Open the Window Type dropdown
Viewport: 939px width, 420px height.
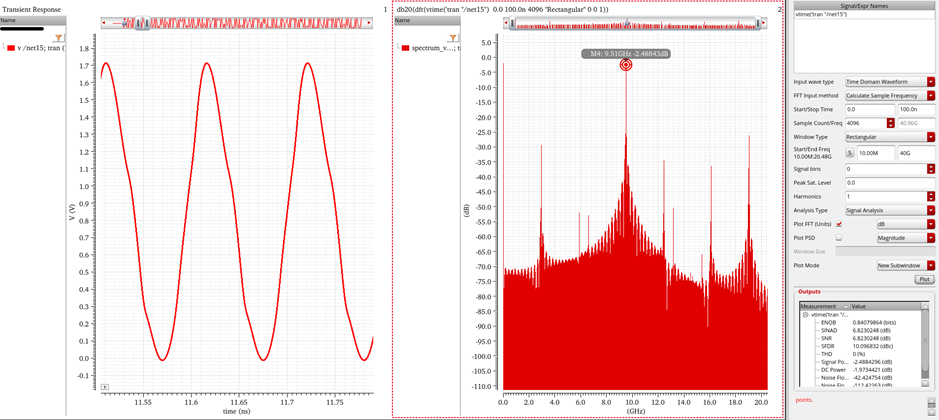tap(930, 137)
